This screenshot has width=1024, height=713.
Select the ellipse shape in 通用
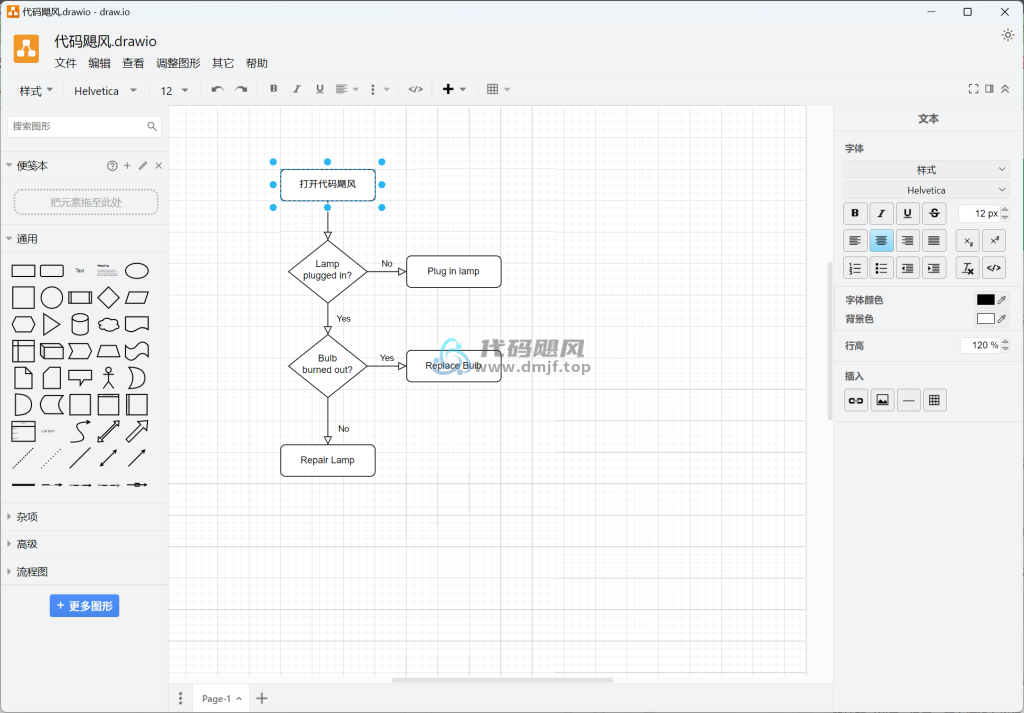[136, 270]
